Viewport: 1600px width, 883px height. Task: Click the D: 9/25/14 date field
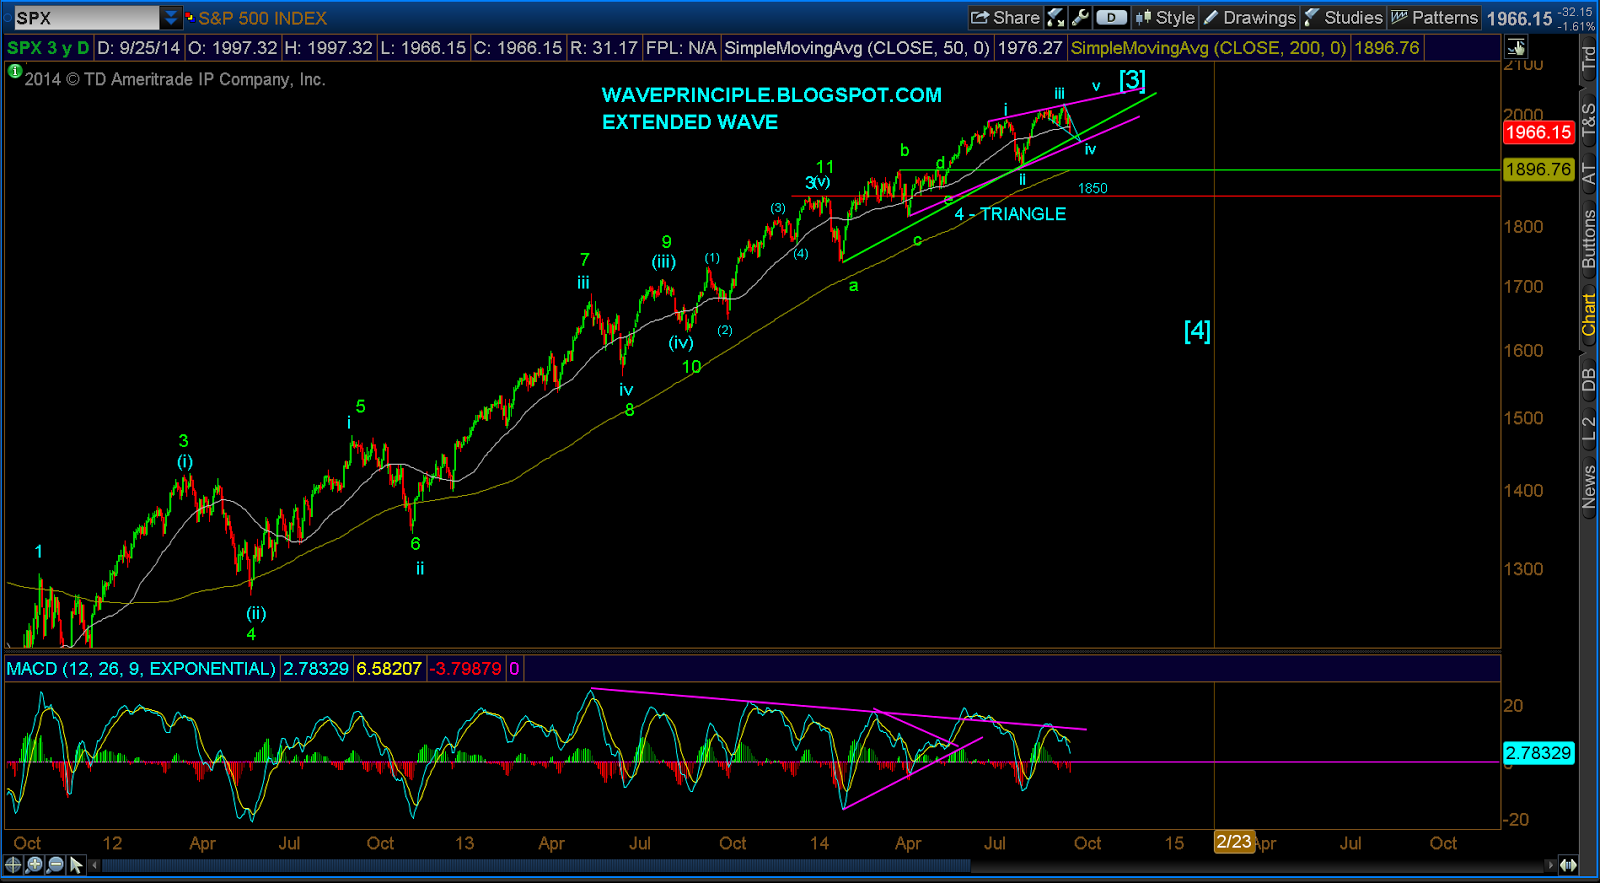point(139,48)
